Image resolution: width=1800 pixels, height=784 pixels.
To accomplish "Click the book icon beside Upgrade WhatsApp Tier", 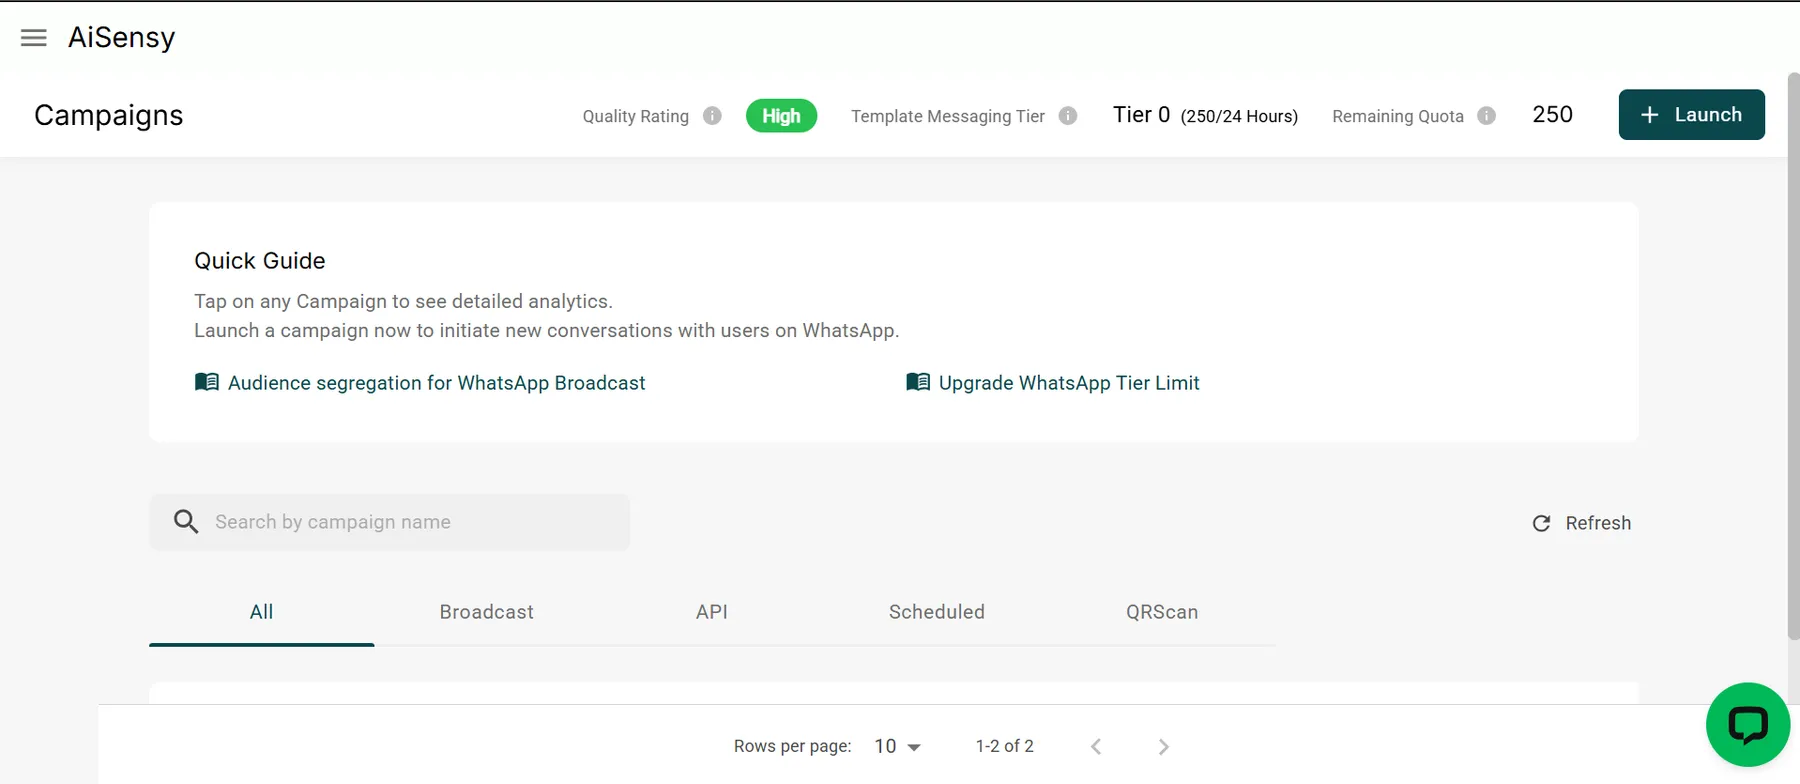I will coord(918,382).
